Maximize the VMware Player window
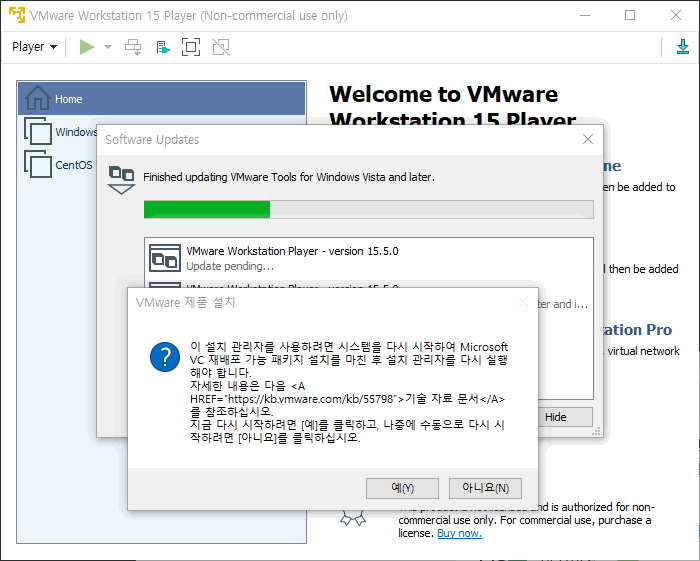The height and width of the screenshot is (561, 700). coord(630,15)
